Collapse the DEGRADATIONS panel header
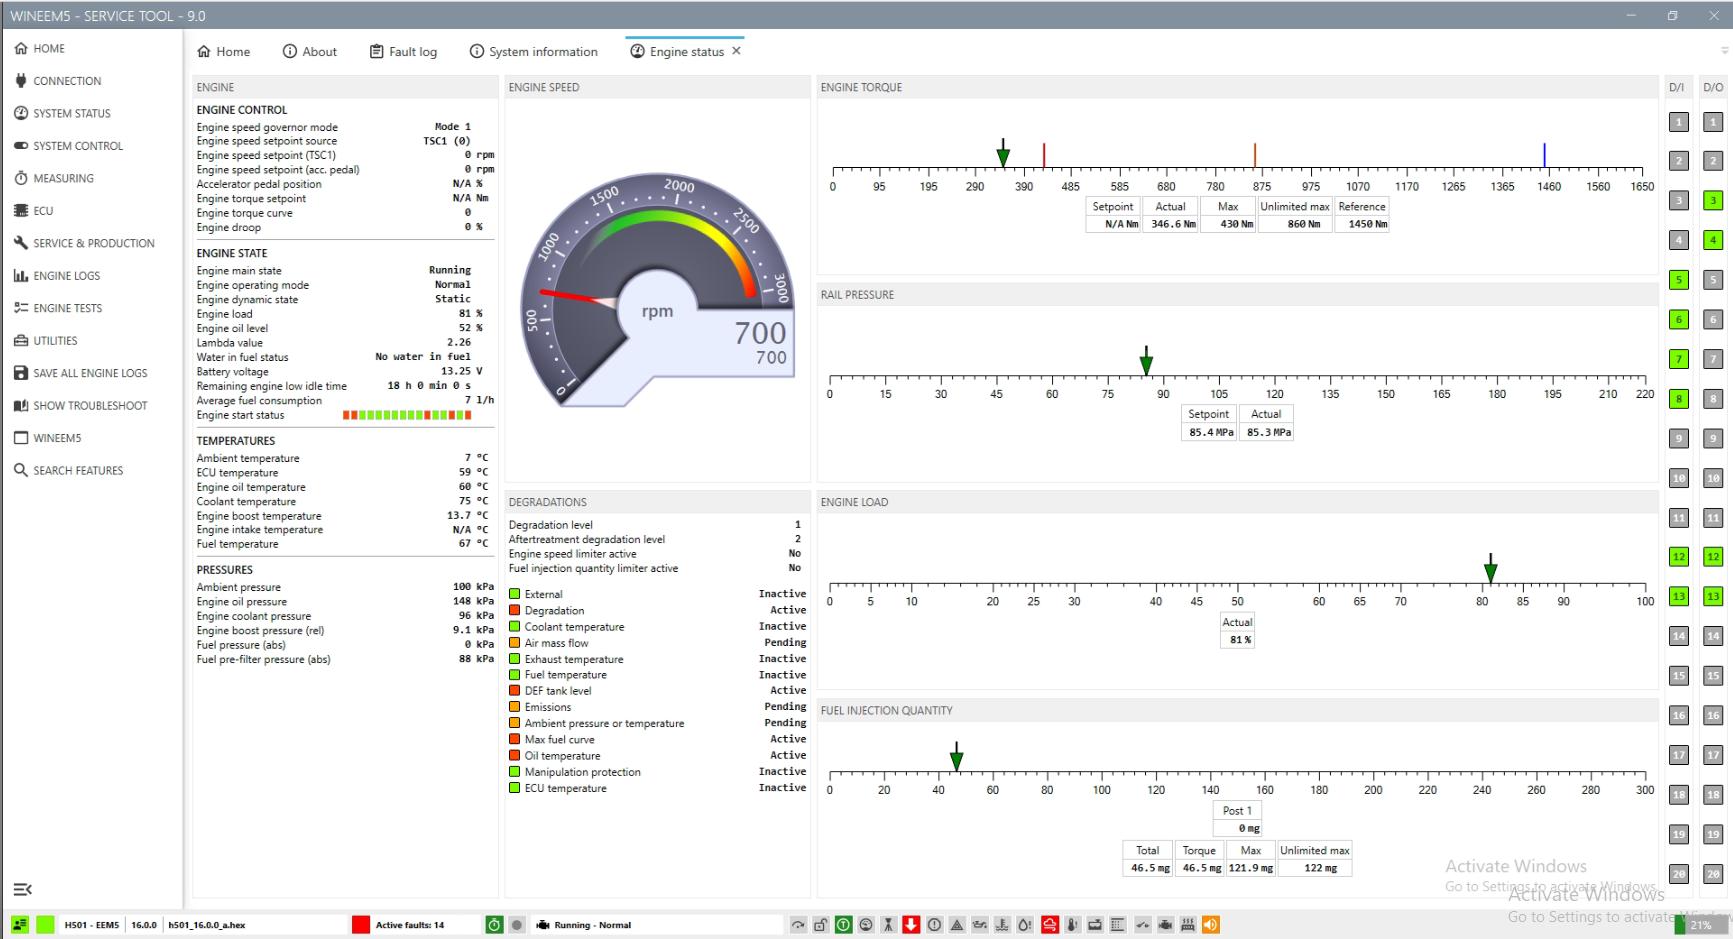The width and height of the screenshot is (1733, 939). point(656,501)
